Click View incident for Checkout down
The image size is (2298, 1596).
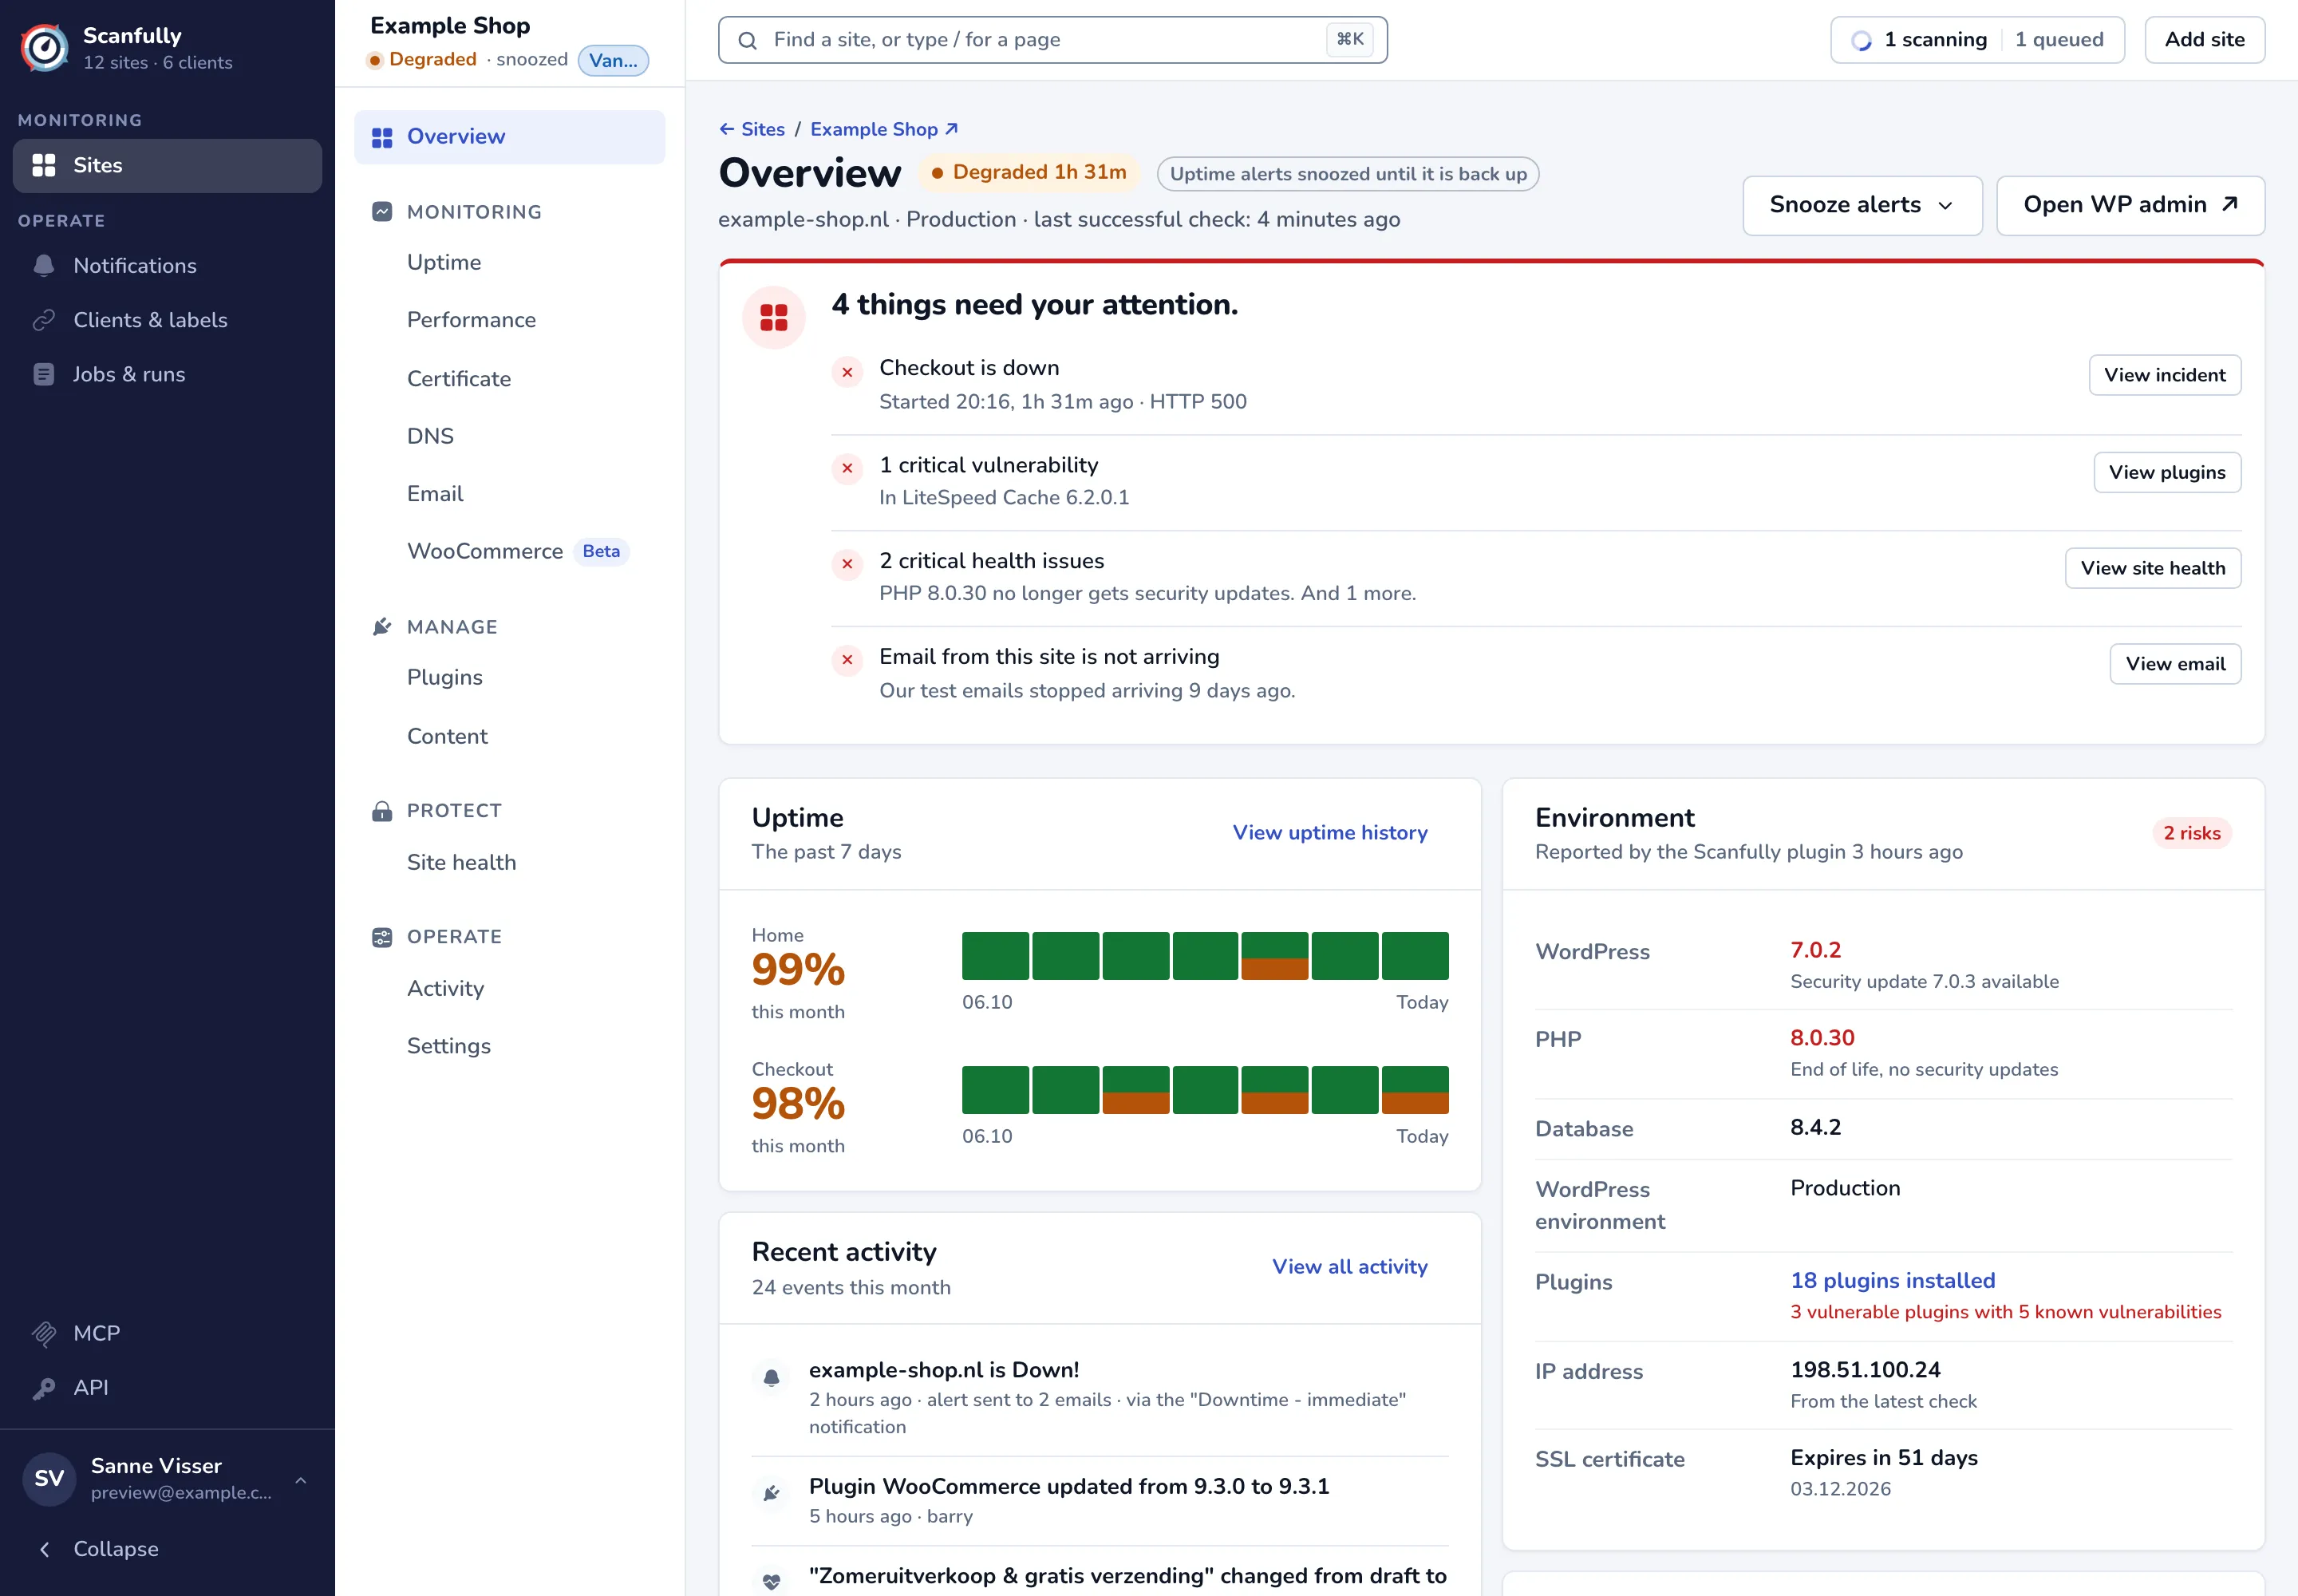[2164, 375]
